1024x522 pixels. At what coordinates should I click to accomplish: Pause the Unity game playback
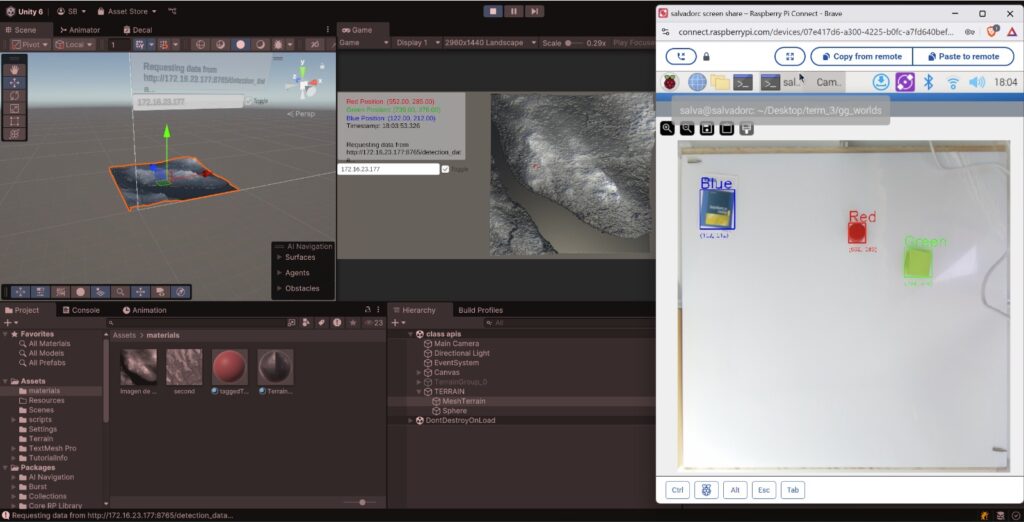pos(513,11)
